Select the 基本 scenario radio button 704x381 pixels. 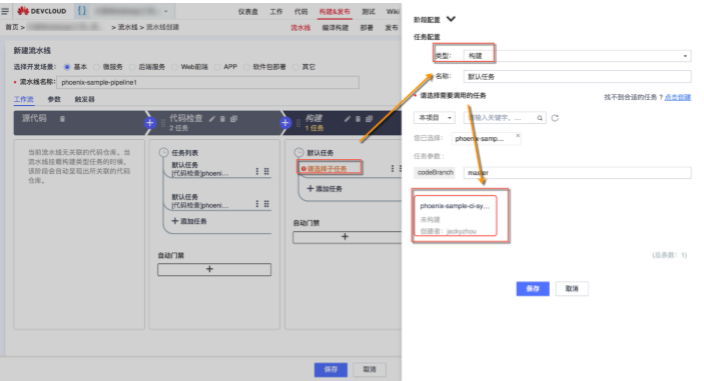67,67
